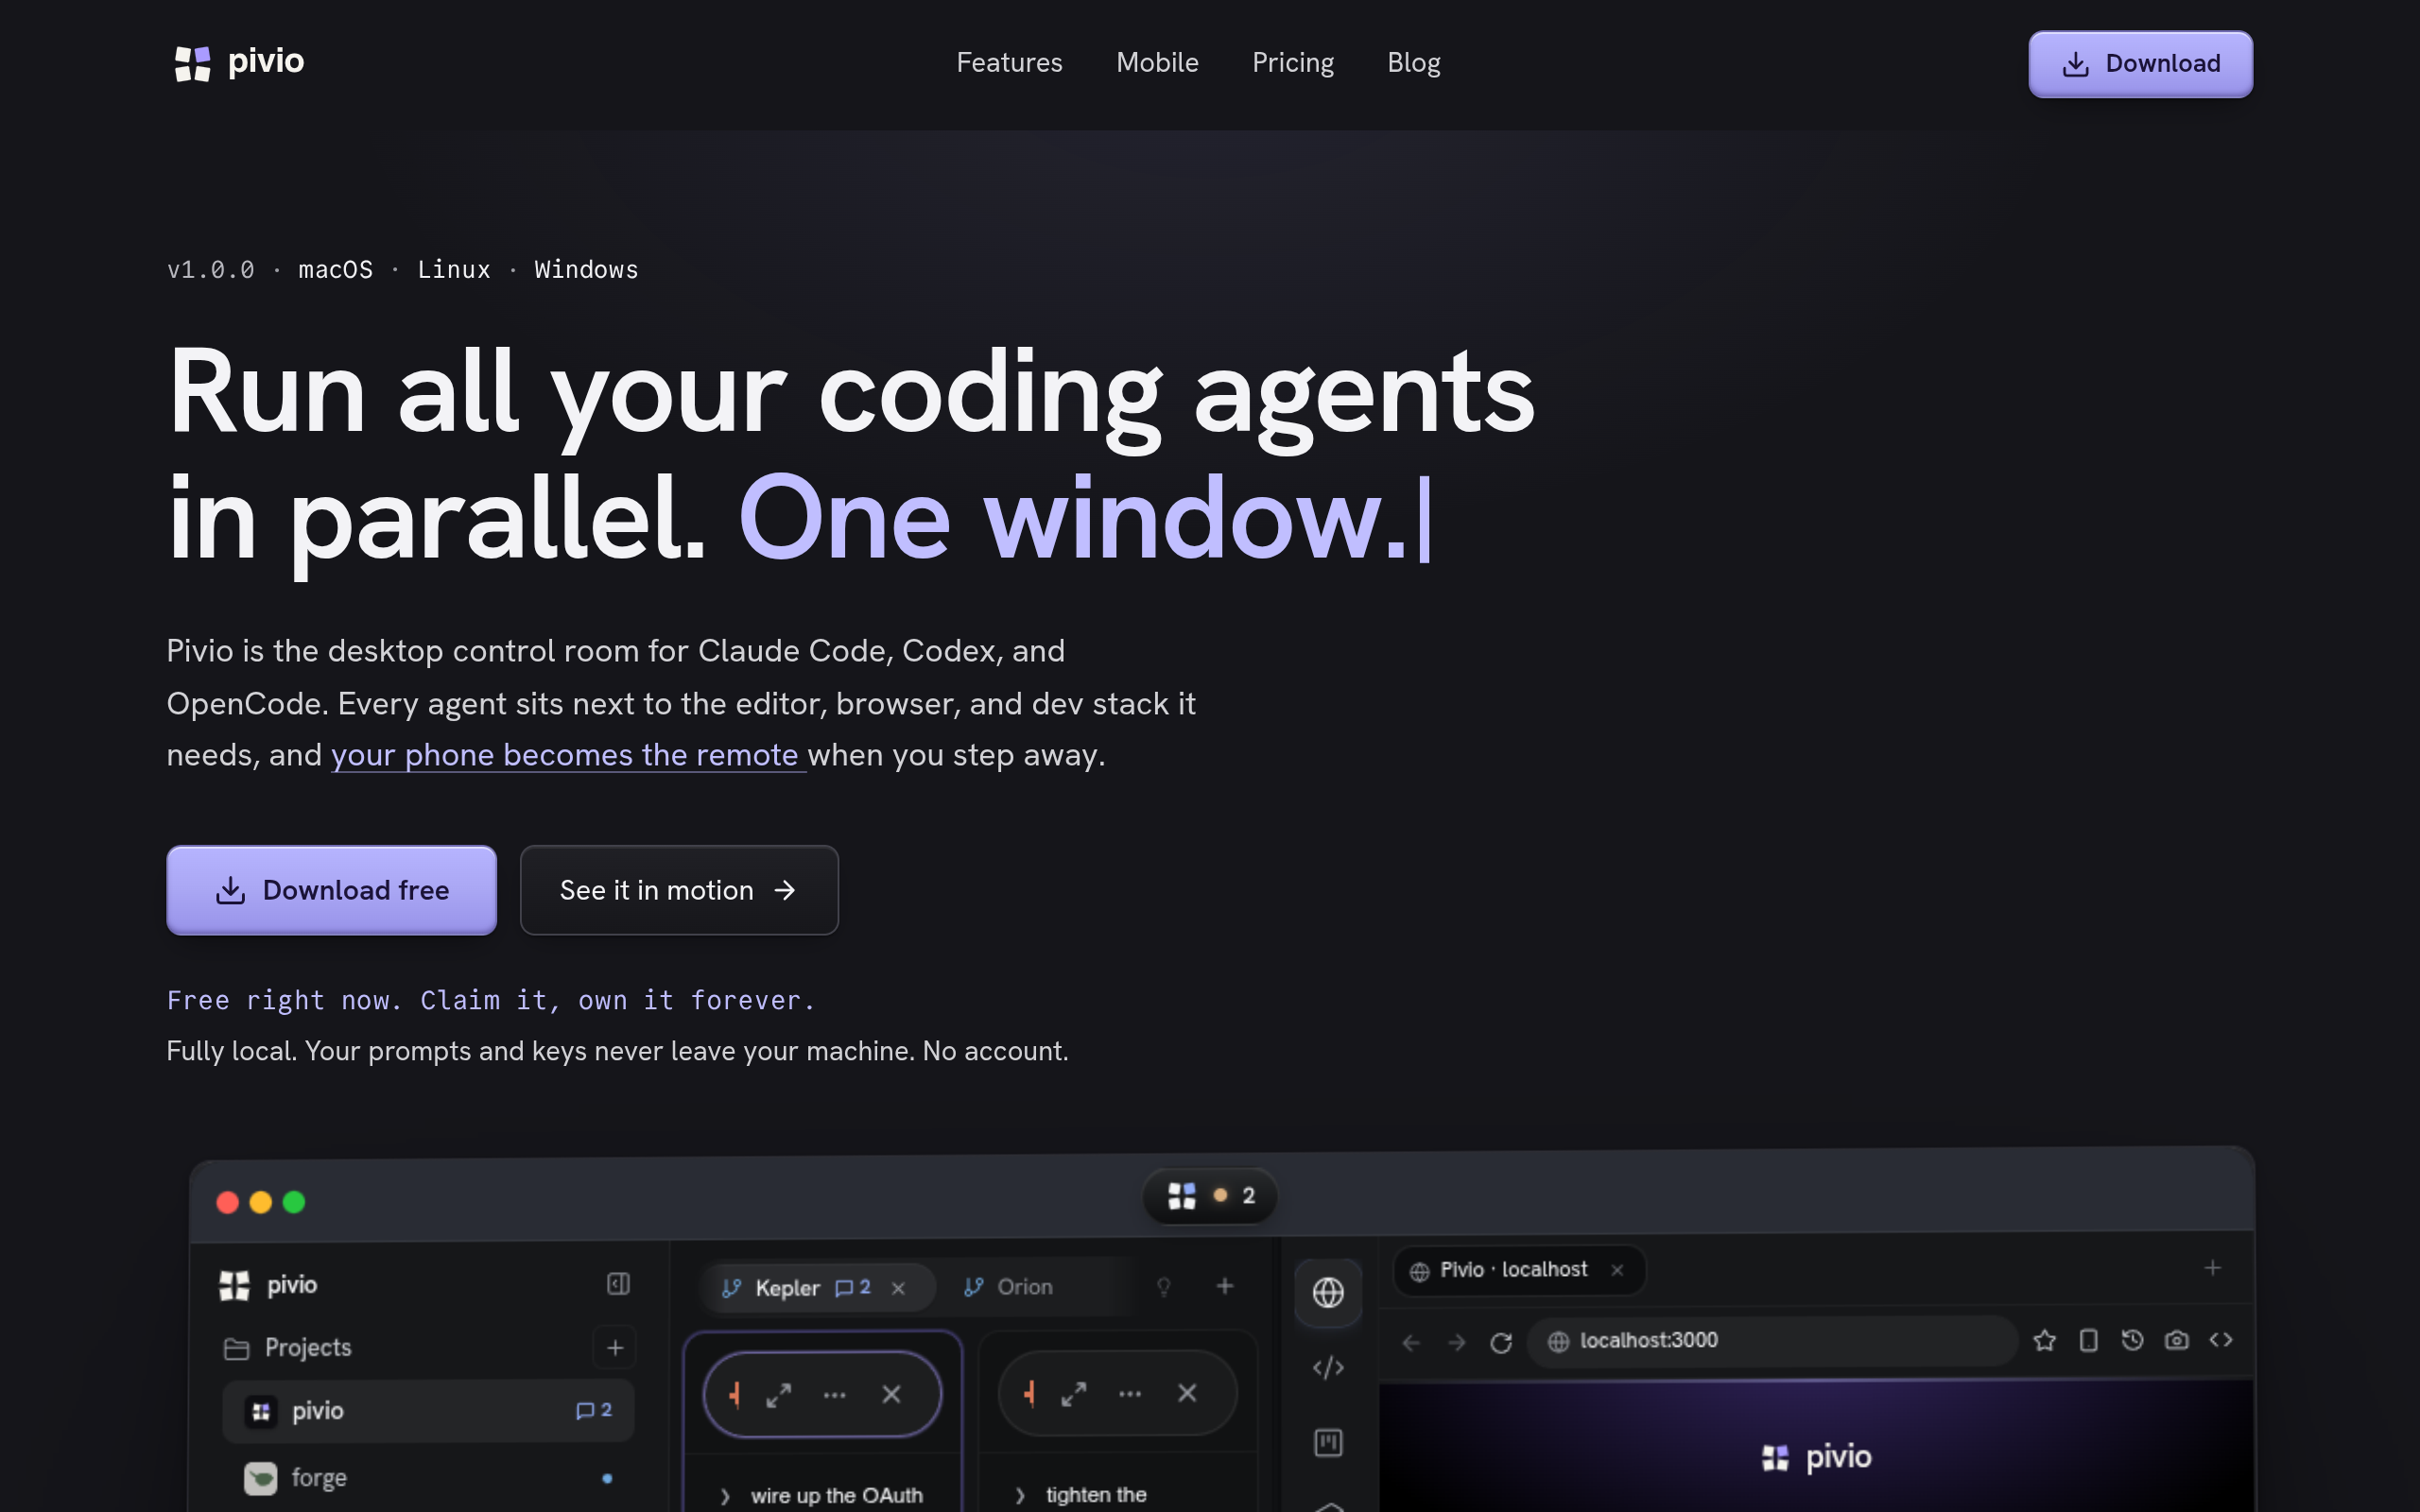Reload the localhost:3000 page
This screenshot has width=2420, height=1512.
point(1501,1342)
